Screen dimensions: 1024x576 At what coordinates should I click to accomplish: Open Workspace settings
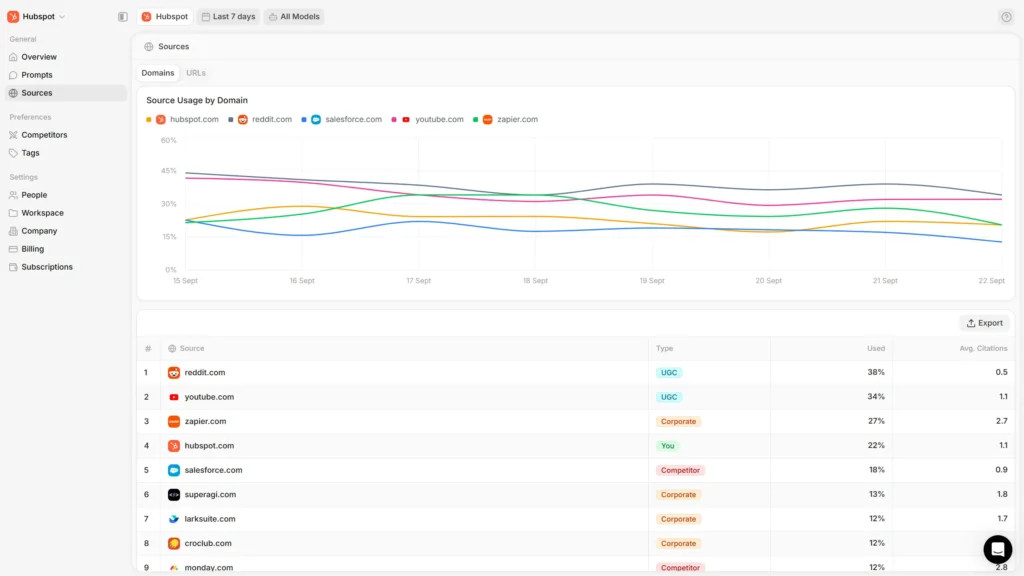(x=65, y=213)
